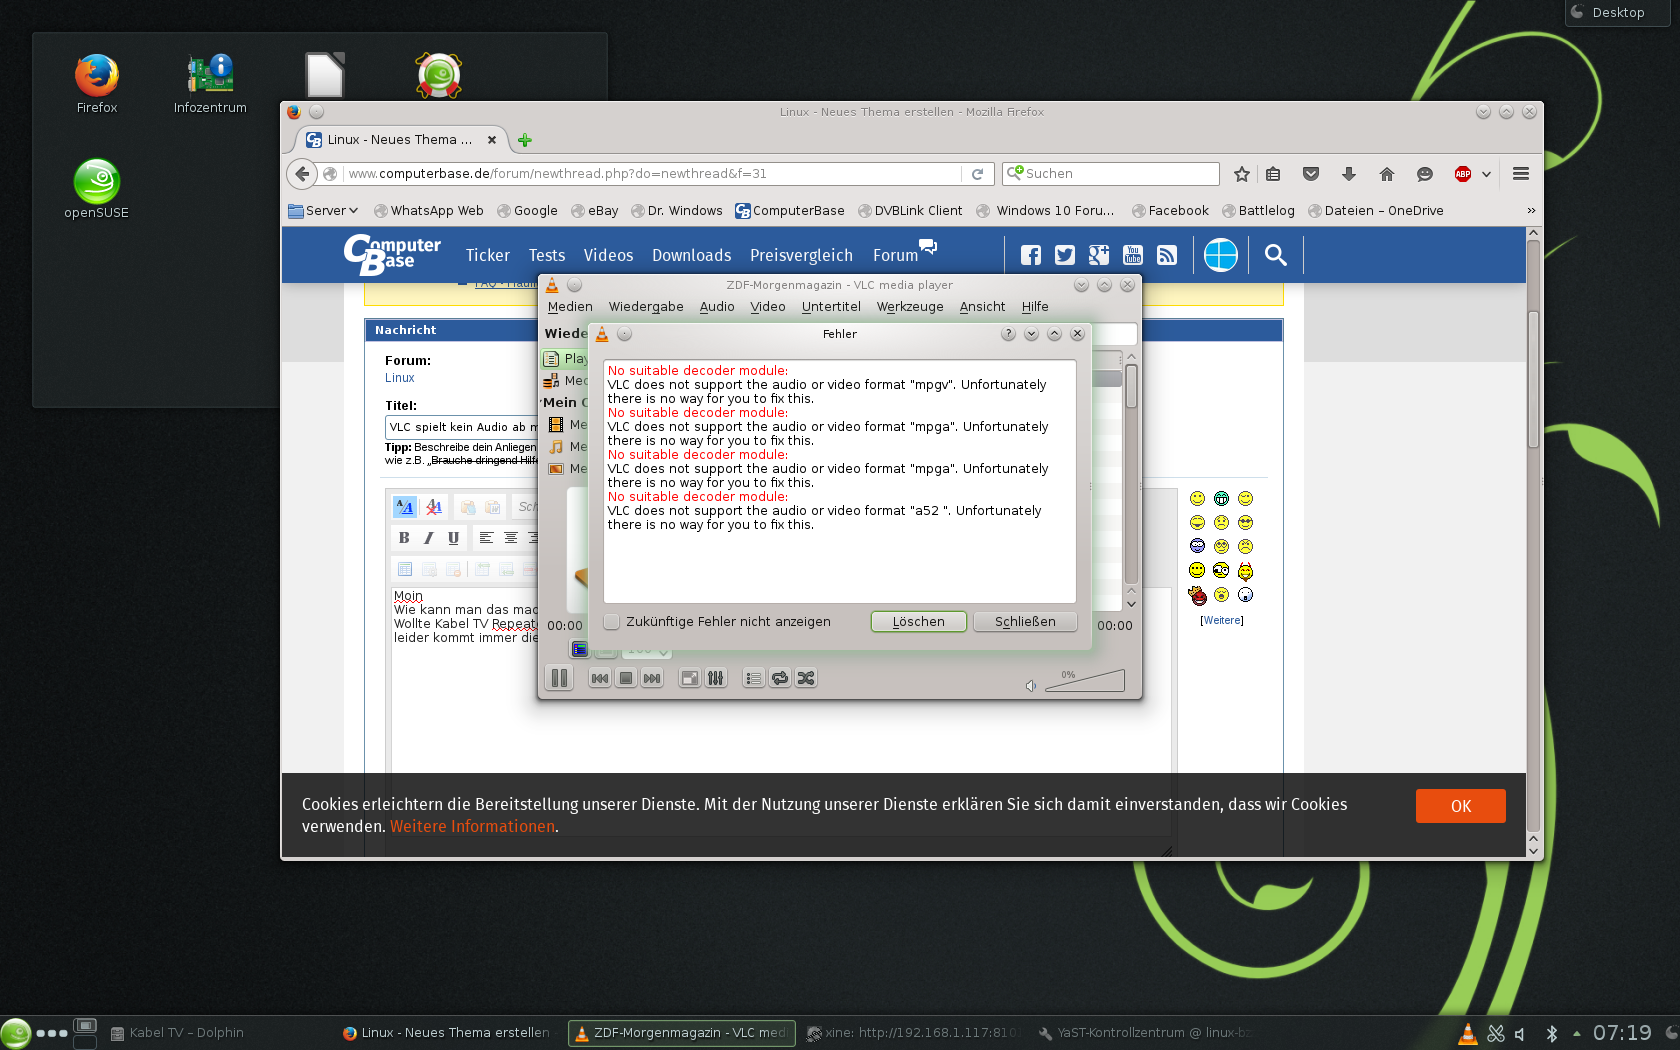
Task: Toggle the forum editor source mode icon
Action: (404, 507)
